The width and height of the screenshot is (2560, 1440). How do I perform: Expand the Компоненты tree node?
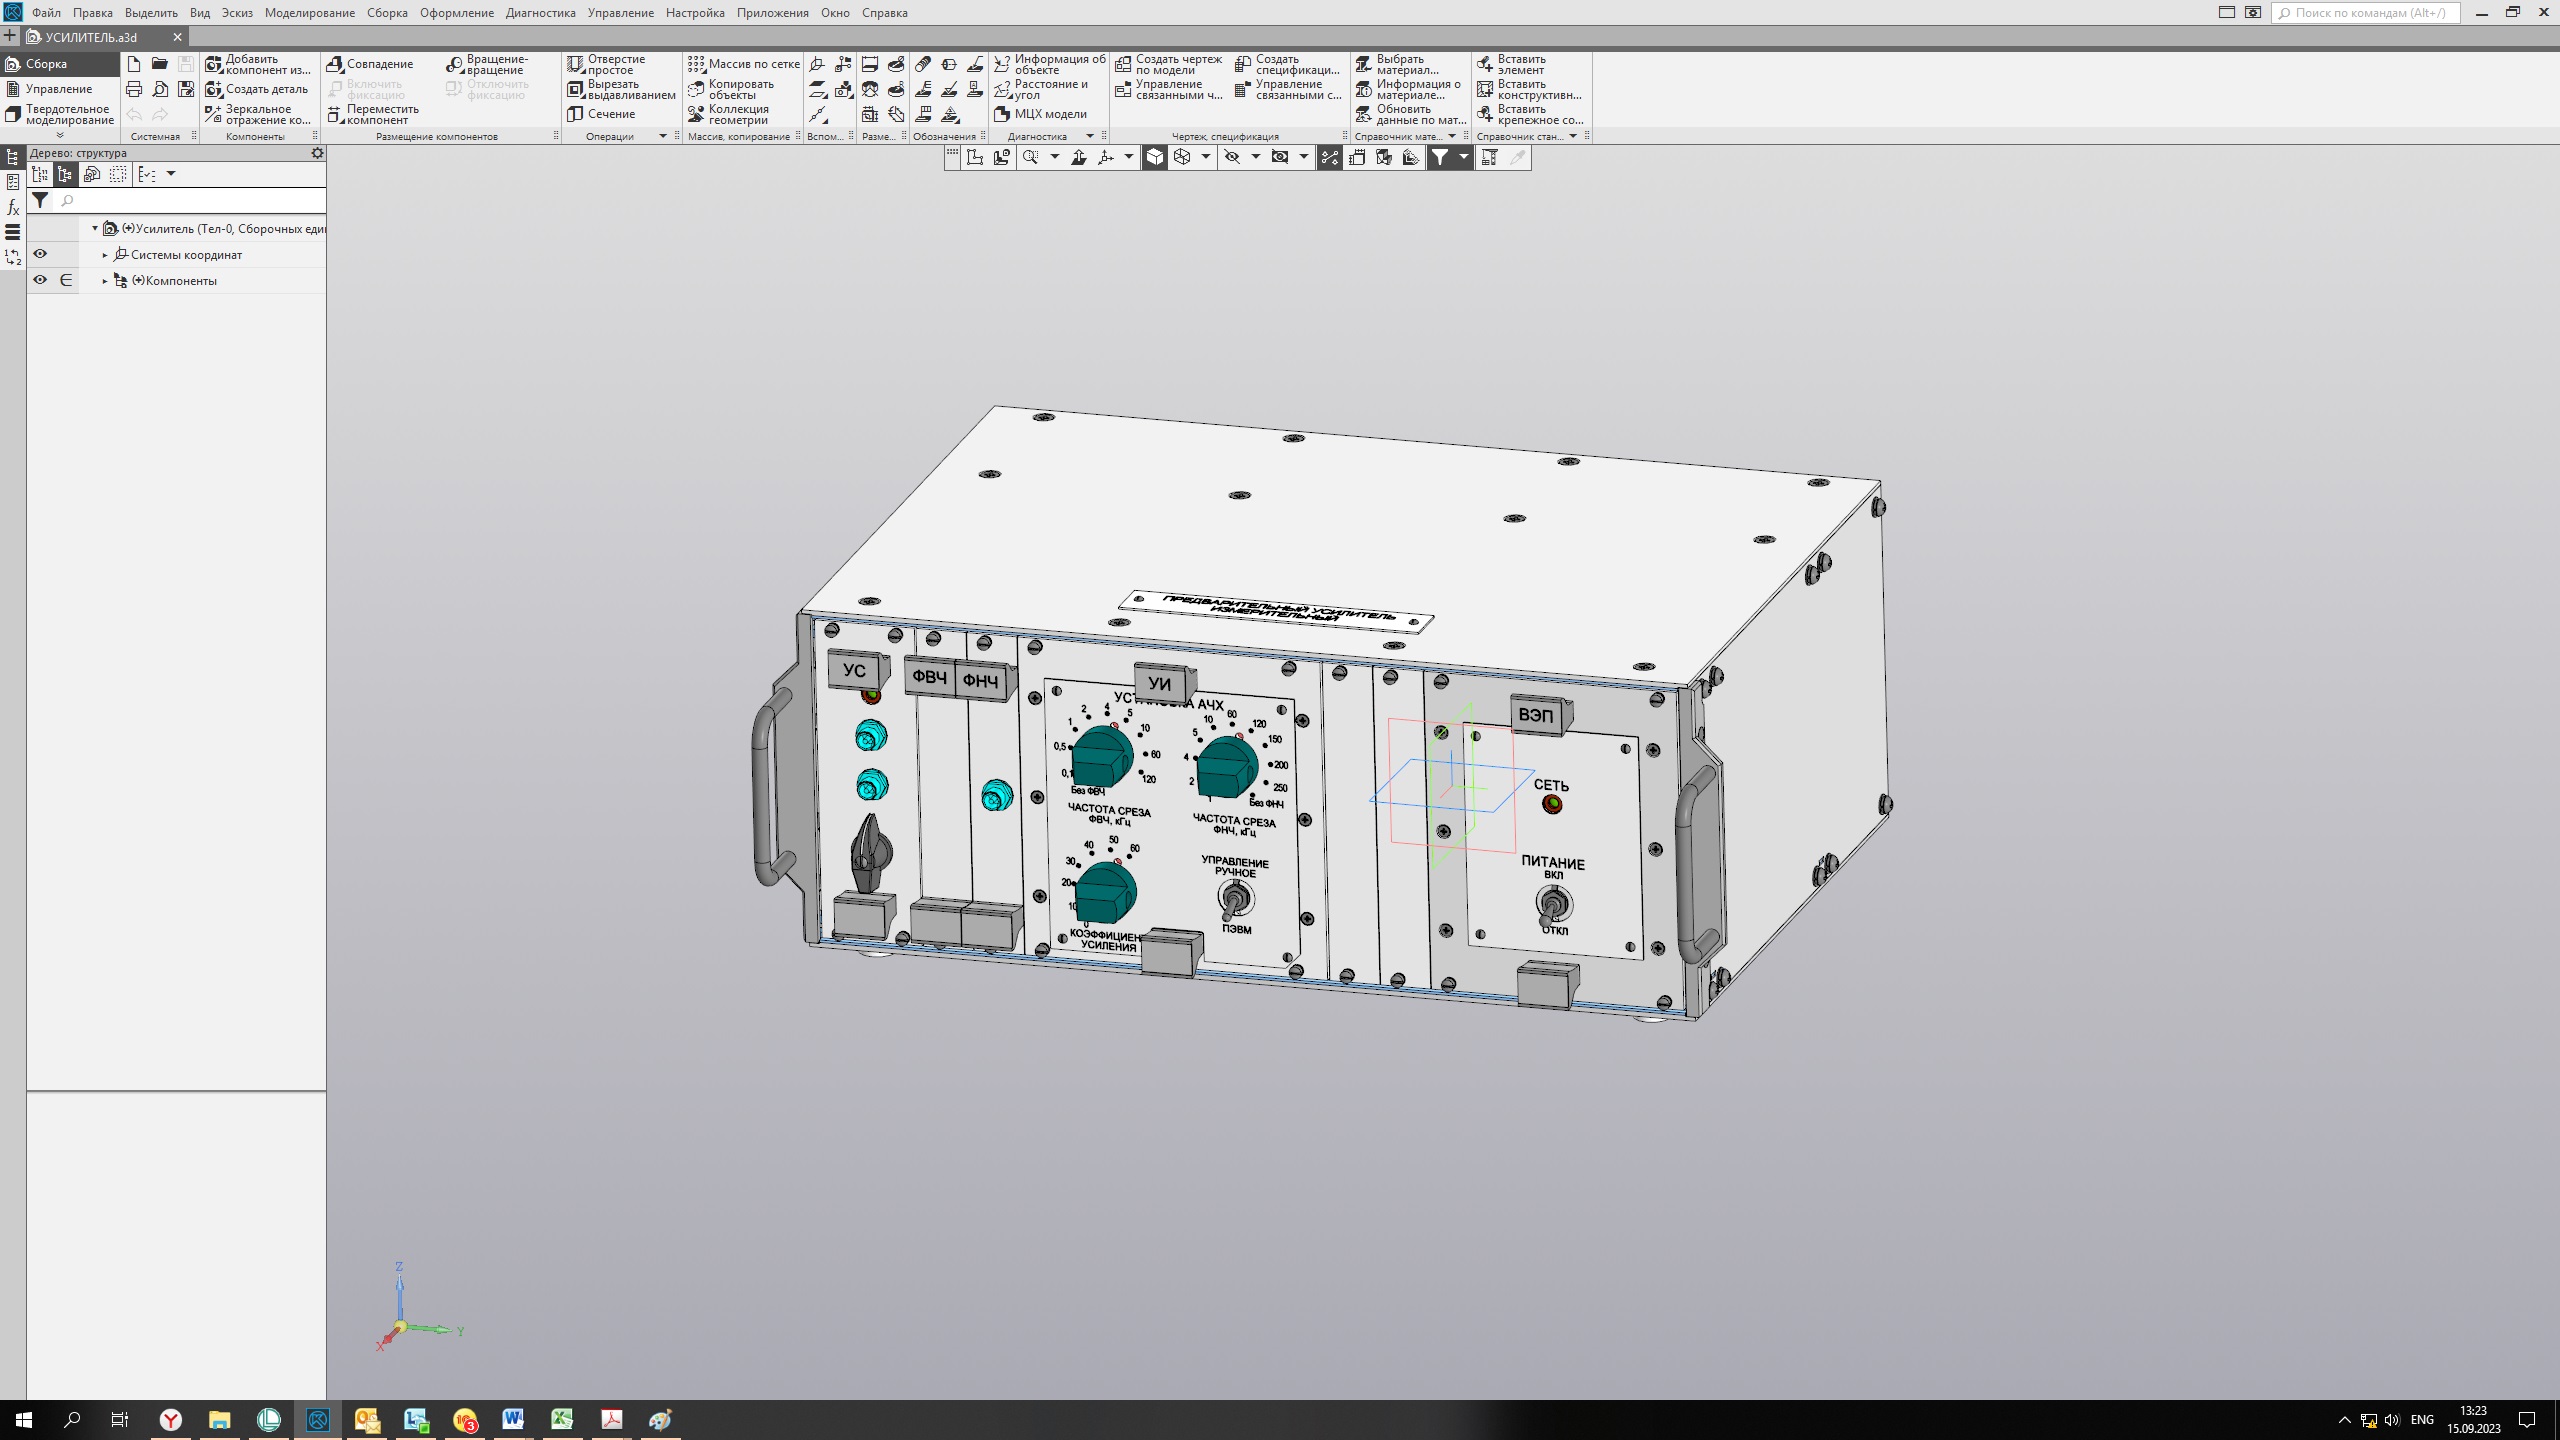[105, 281]
